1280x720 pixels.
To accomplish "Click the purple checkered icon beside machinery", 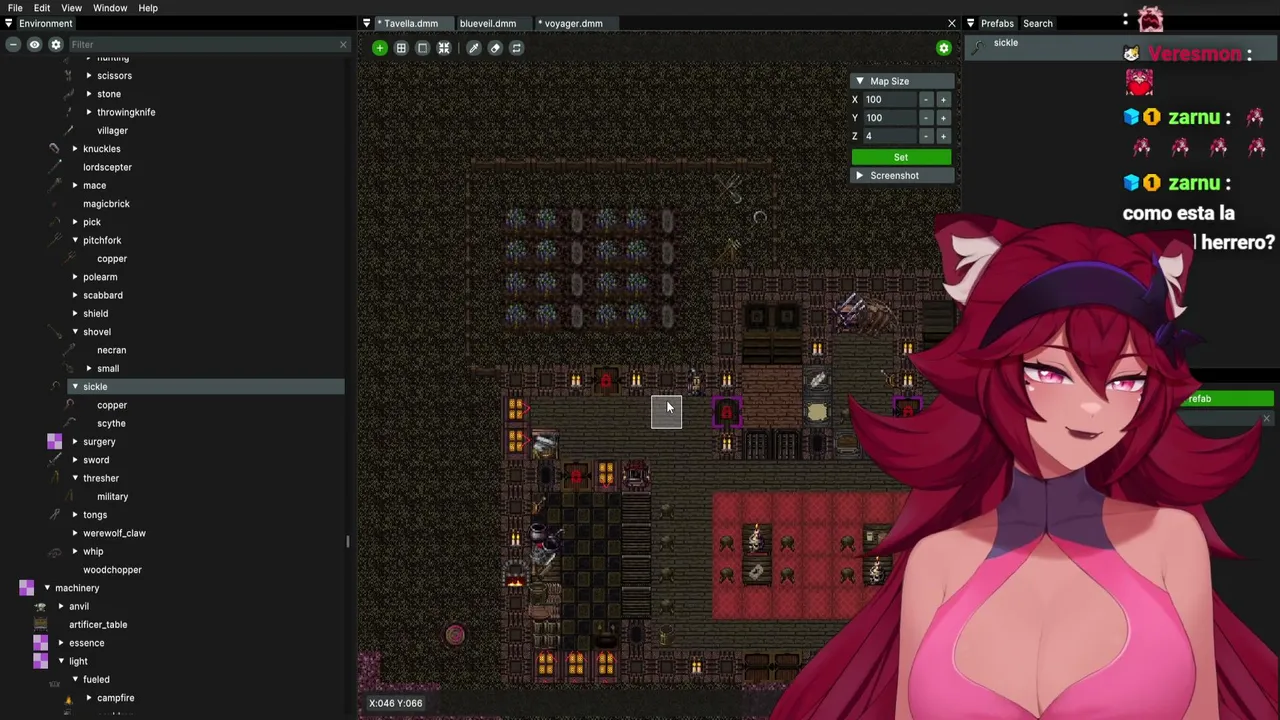I will 26,588.
